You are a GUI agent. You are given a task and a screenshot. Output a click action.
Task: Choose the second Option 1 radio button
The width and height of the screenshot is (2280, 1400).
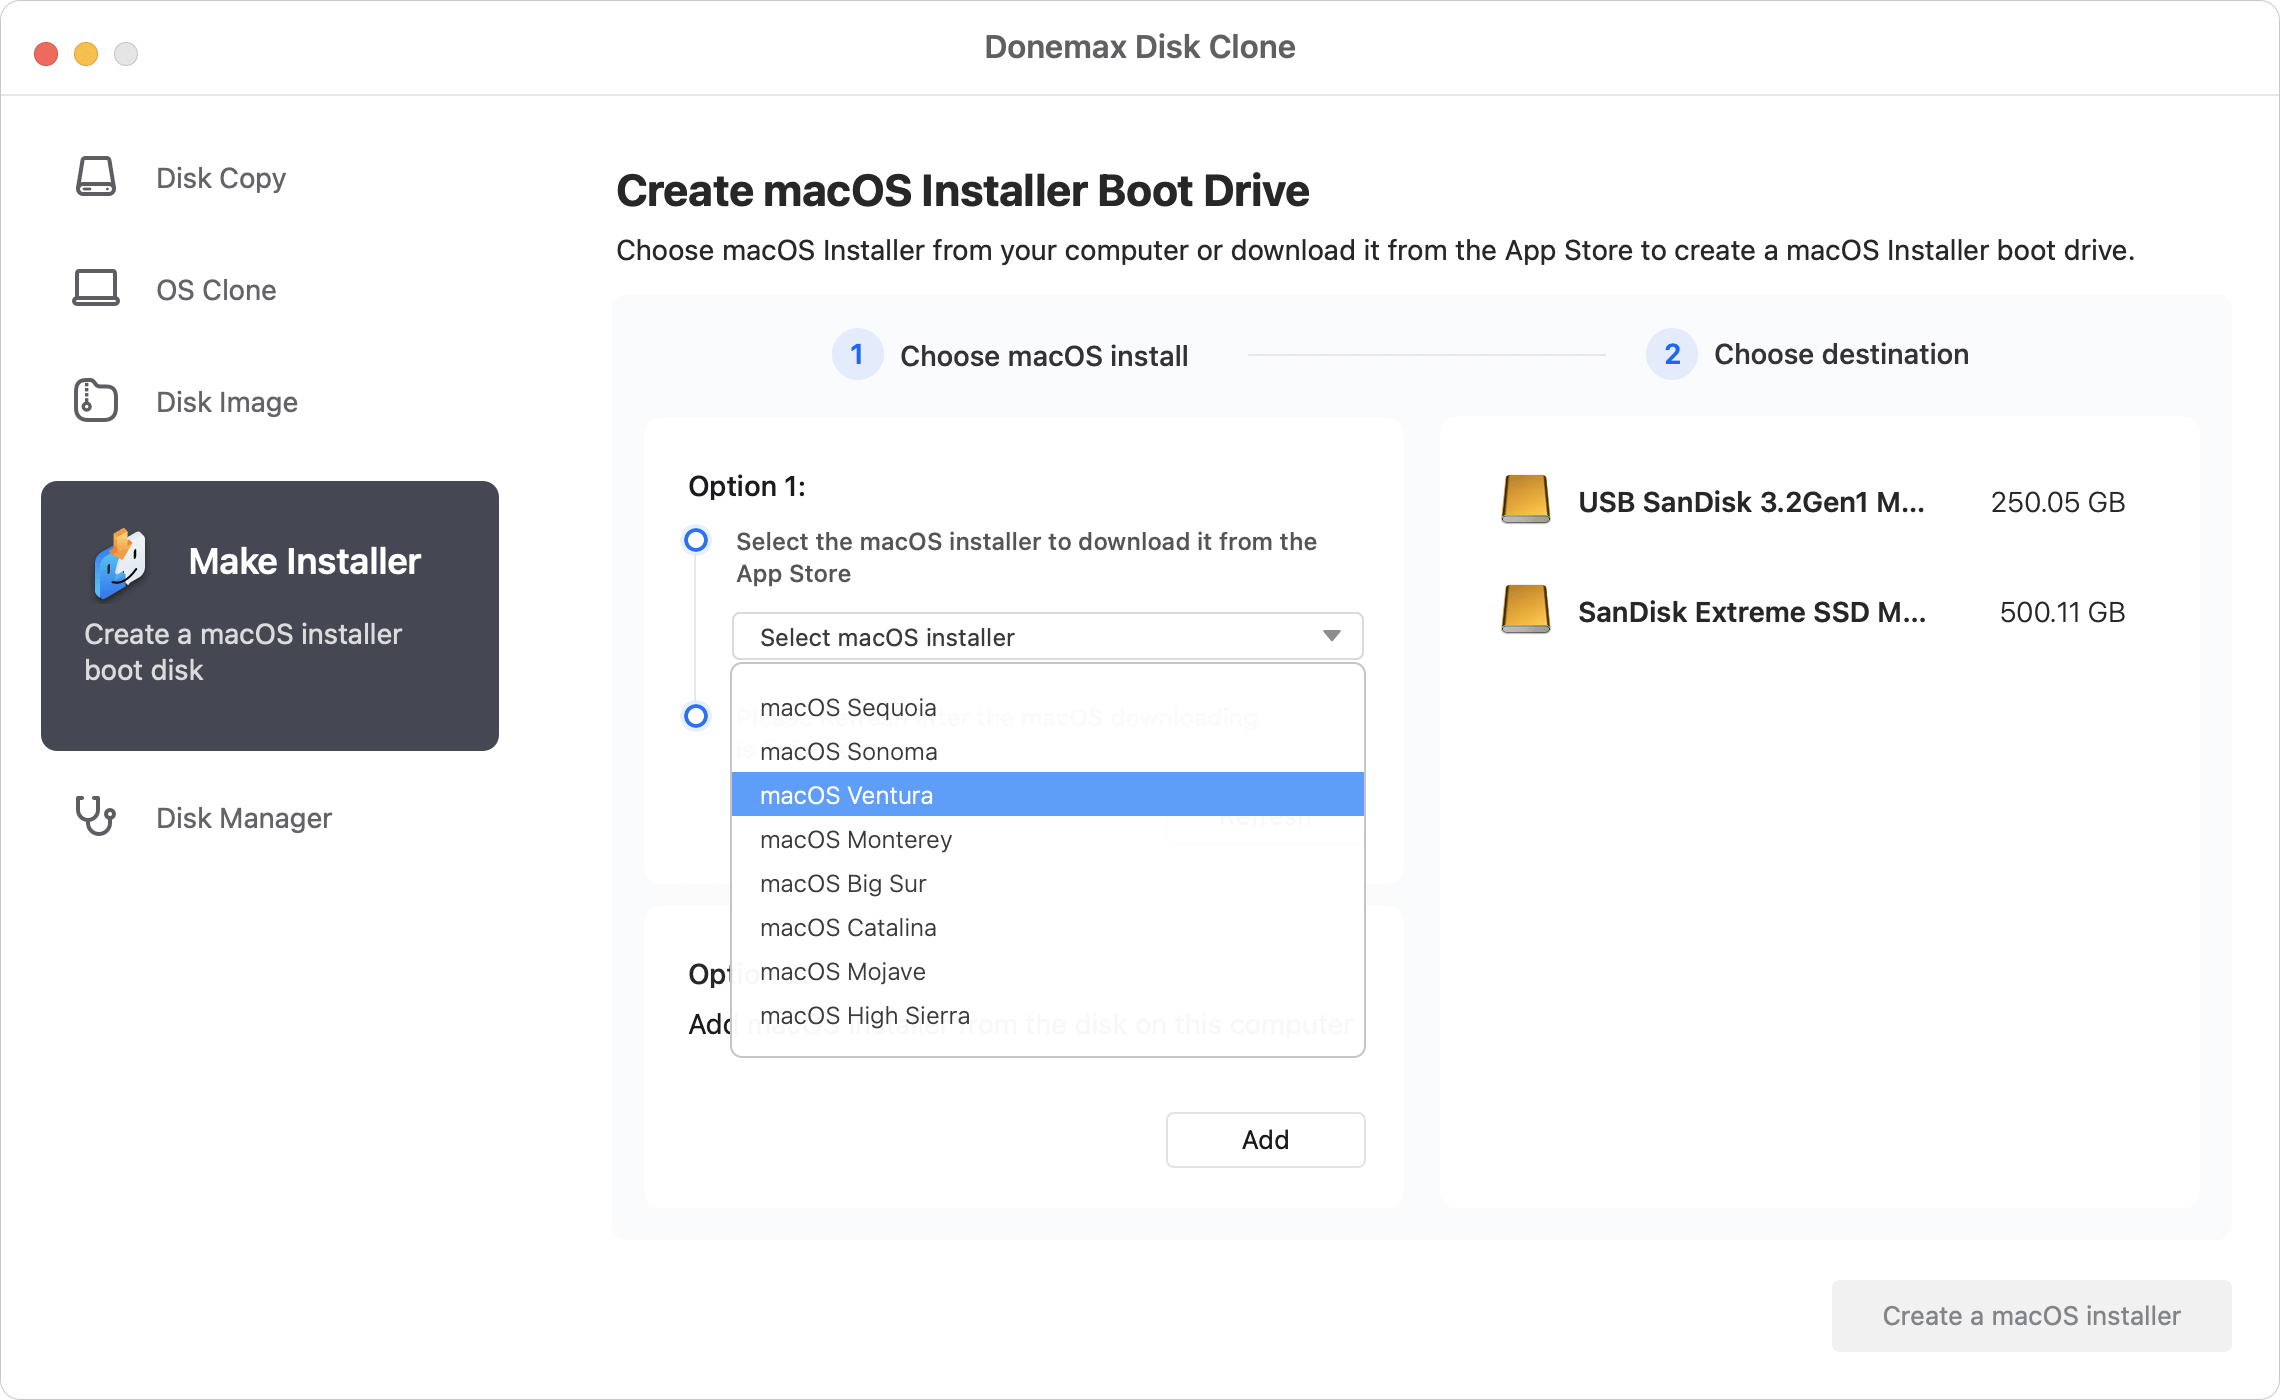click(696, 717)
